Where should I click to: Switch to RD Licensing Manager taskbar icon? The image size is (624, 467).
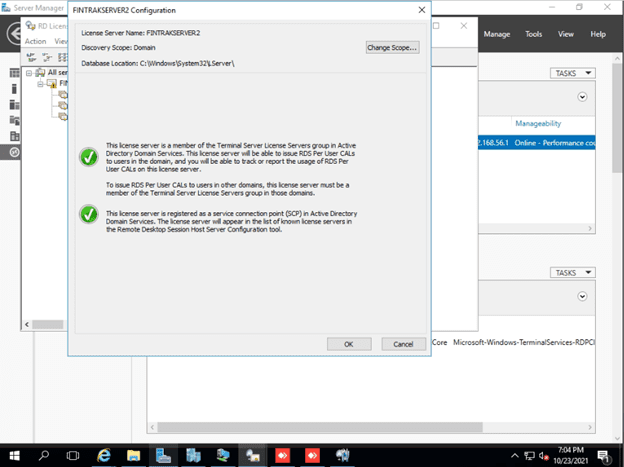point(253,455)
